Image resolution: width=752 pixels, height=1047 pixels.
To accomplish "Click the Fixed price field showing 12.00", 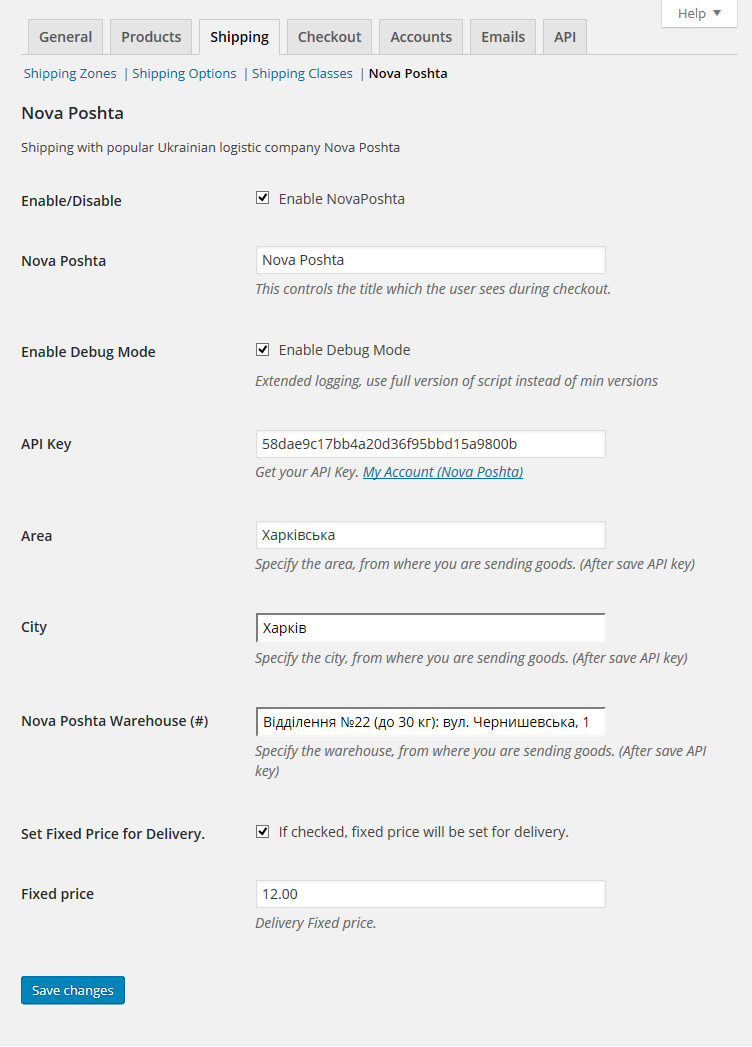I will point(430,894).
